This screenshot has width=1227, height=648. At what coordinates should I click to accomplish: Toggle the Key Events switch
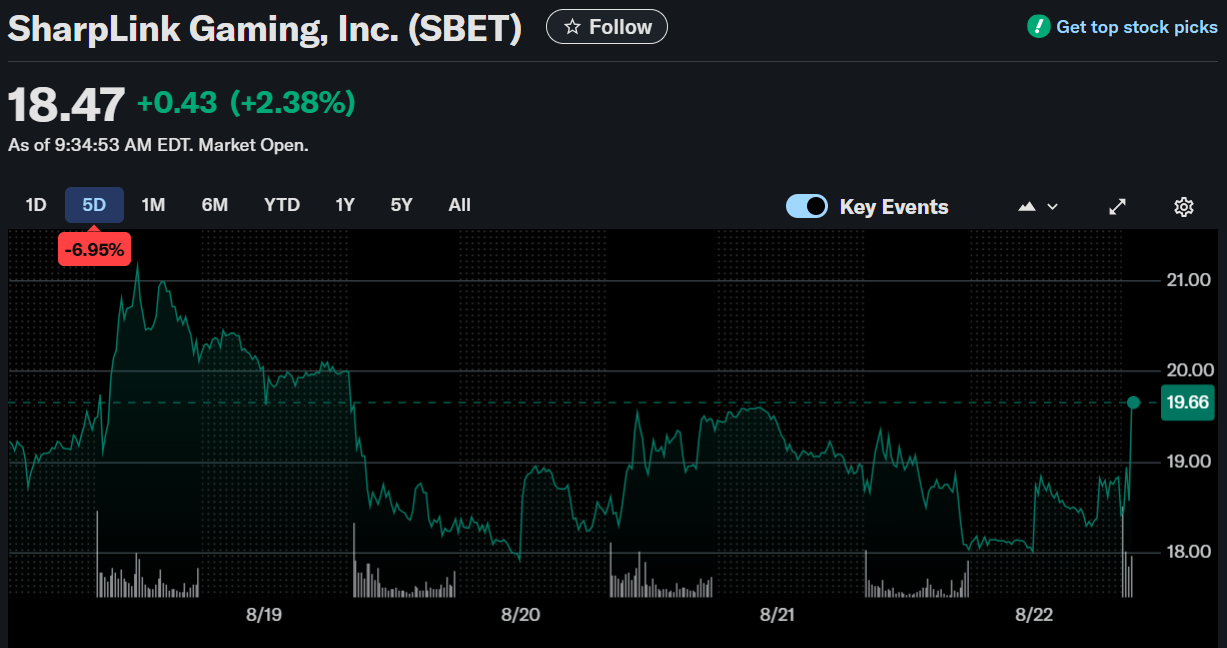tap(807, 207)
